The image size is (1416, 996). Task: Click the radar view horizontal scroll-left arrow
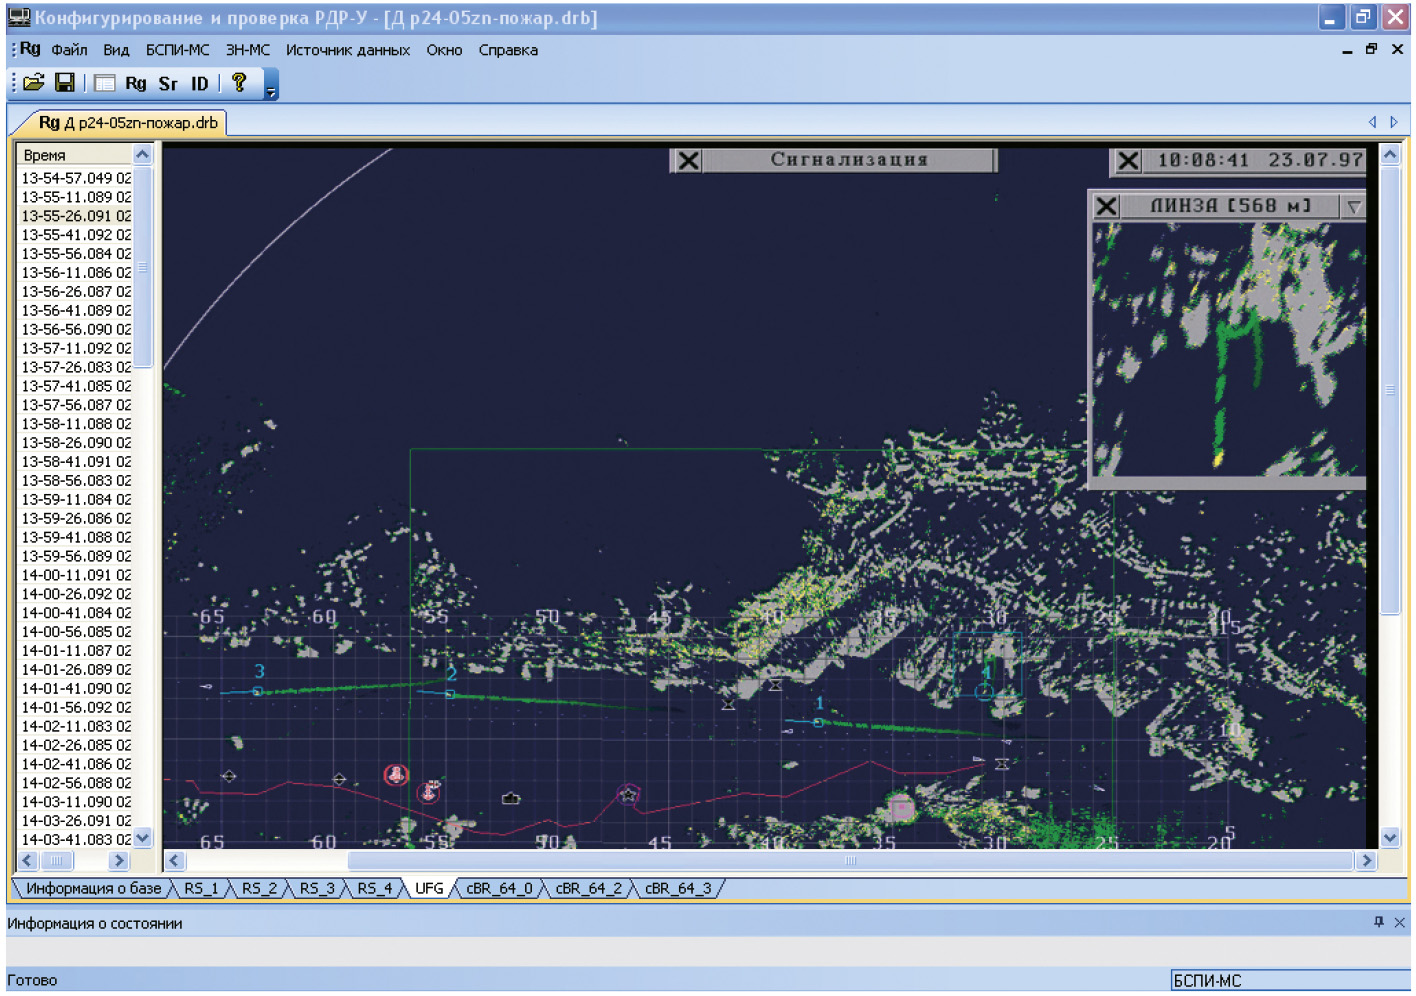pyautogui.click(x=175, y=860)
